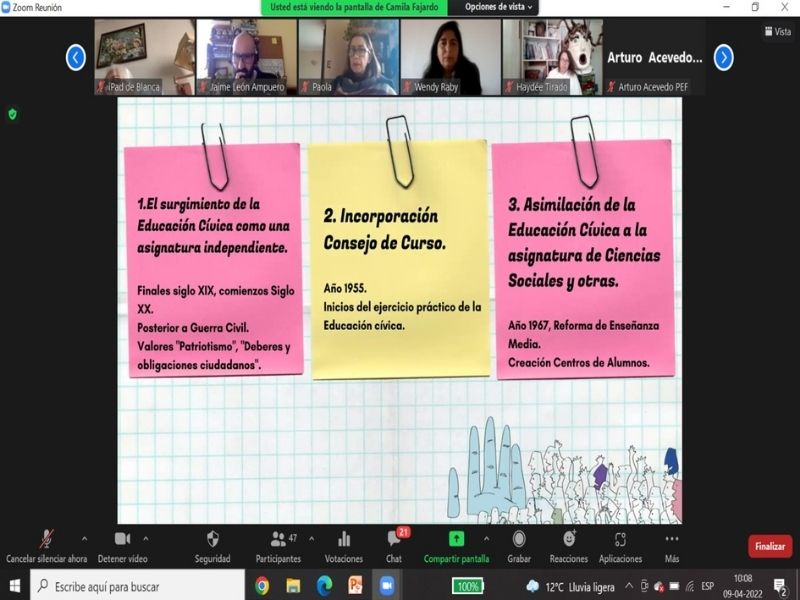Image resolution: width=800 pixels, height=600 pixels.
Task: Select iPad de Blanca video thumbnail
Action: coord(144,57)
